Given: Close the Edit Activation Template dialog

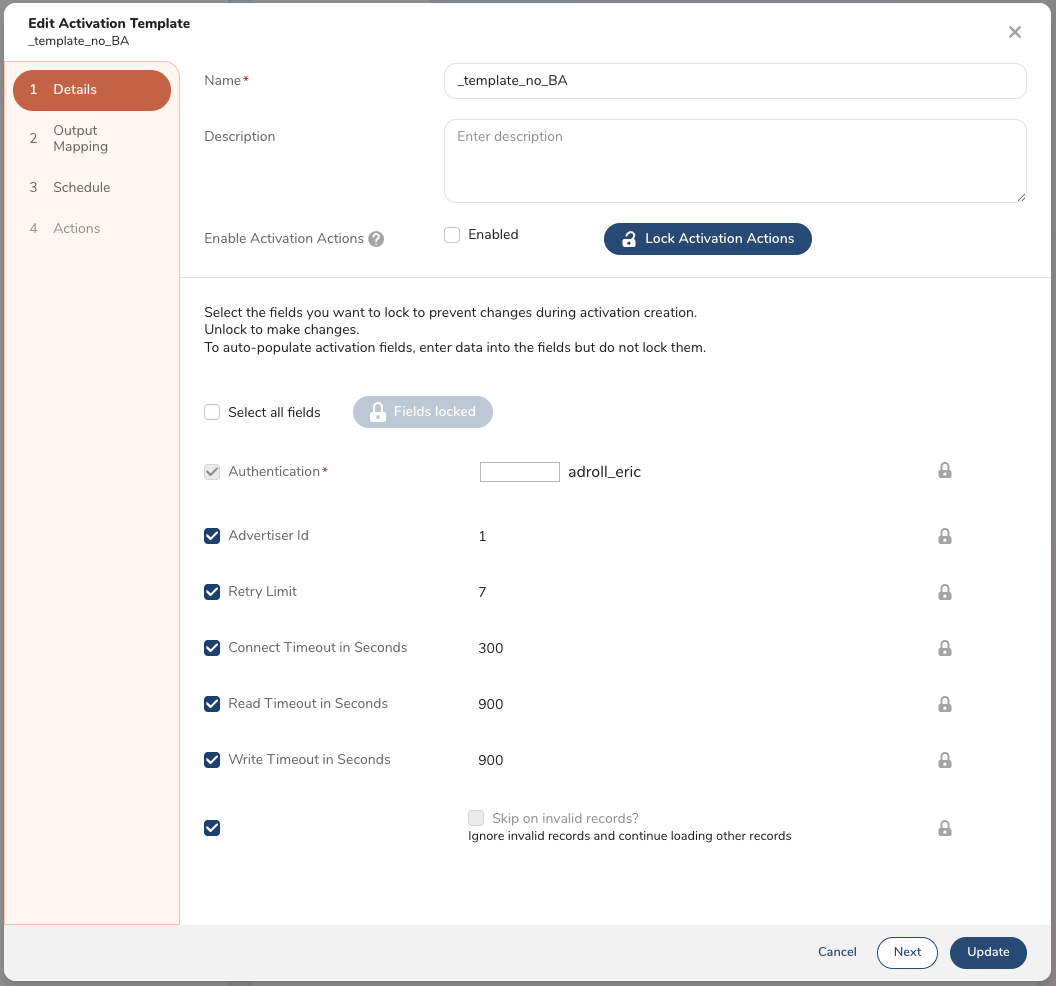Looking at the screenshot, I should pos(1014,32).
